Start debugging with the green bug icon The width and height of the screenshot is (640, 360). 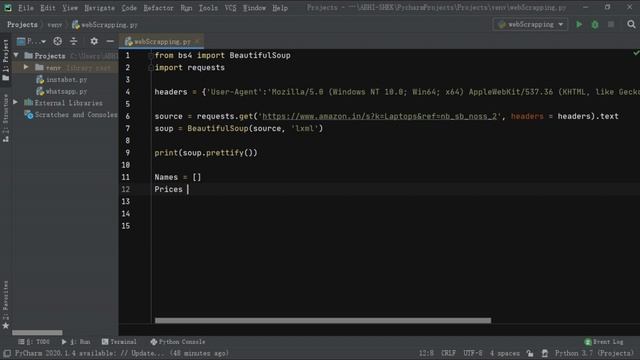[x=595, y=24]
